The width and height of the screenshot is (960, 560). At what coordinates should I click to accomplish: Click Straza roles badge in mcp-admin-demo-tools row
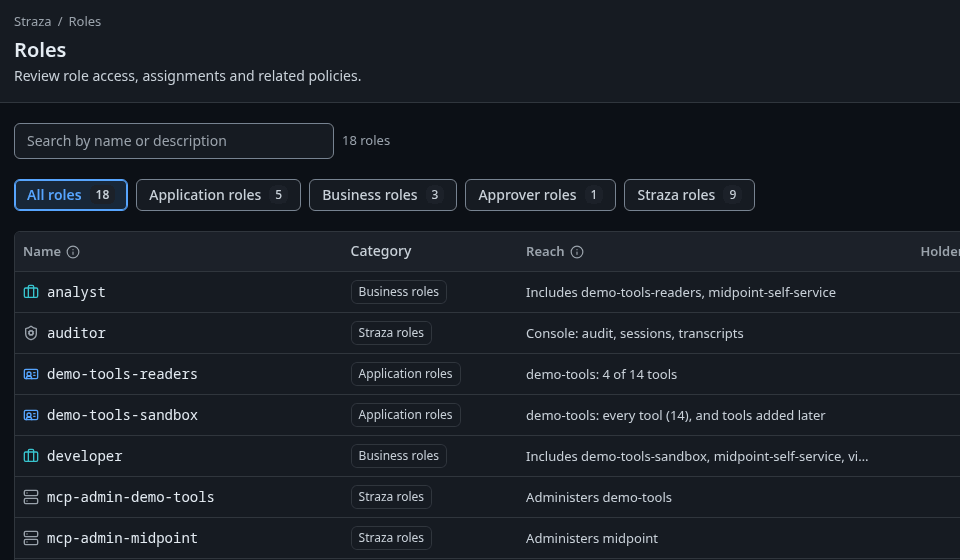coord(391,497)
